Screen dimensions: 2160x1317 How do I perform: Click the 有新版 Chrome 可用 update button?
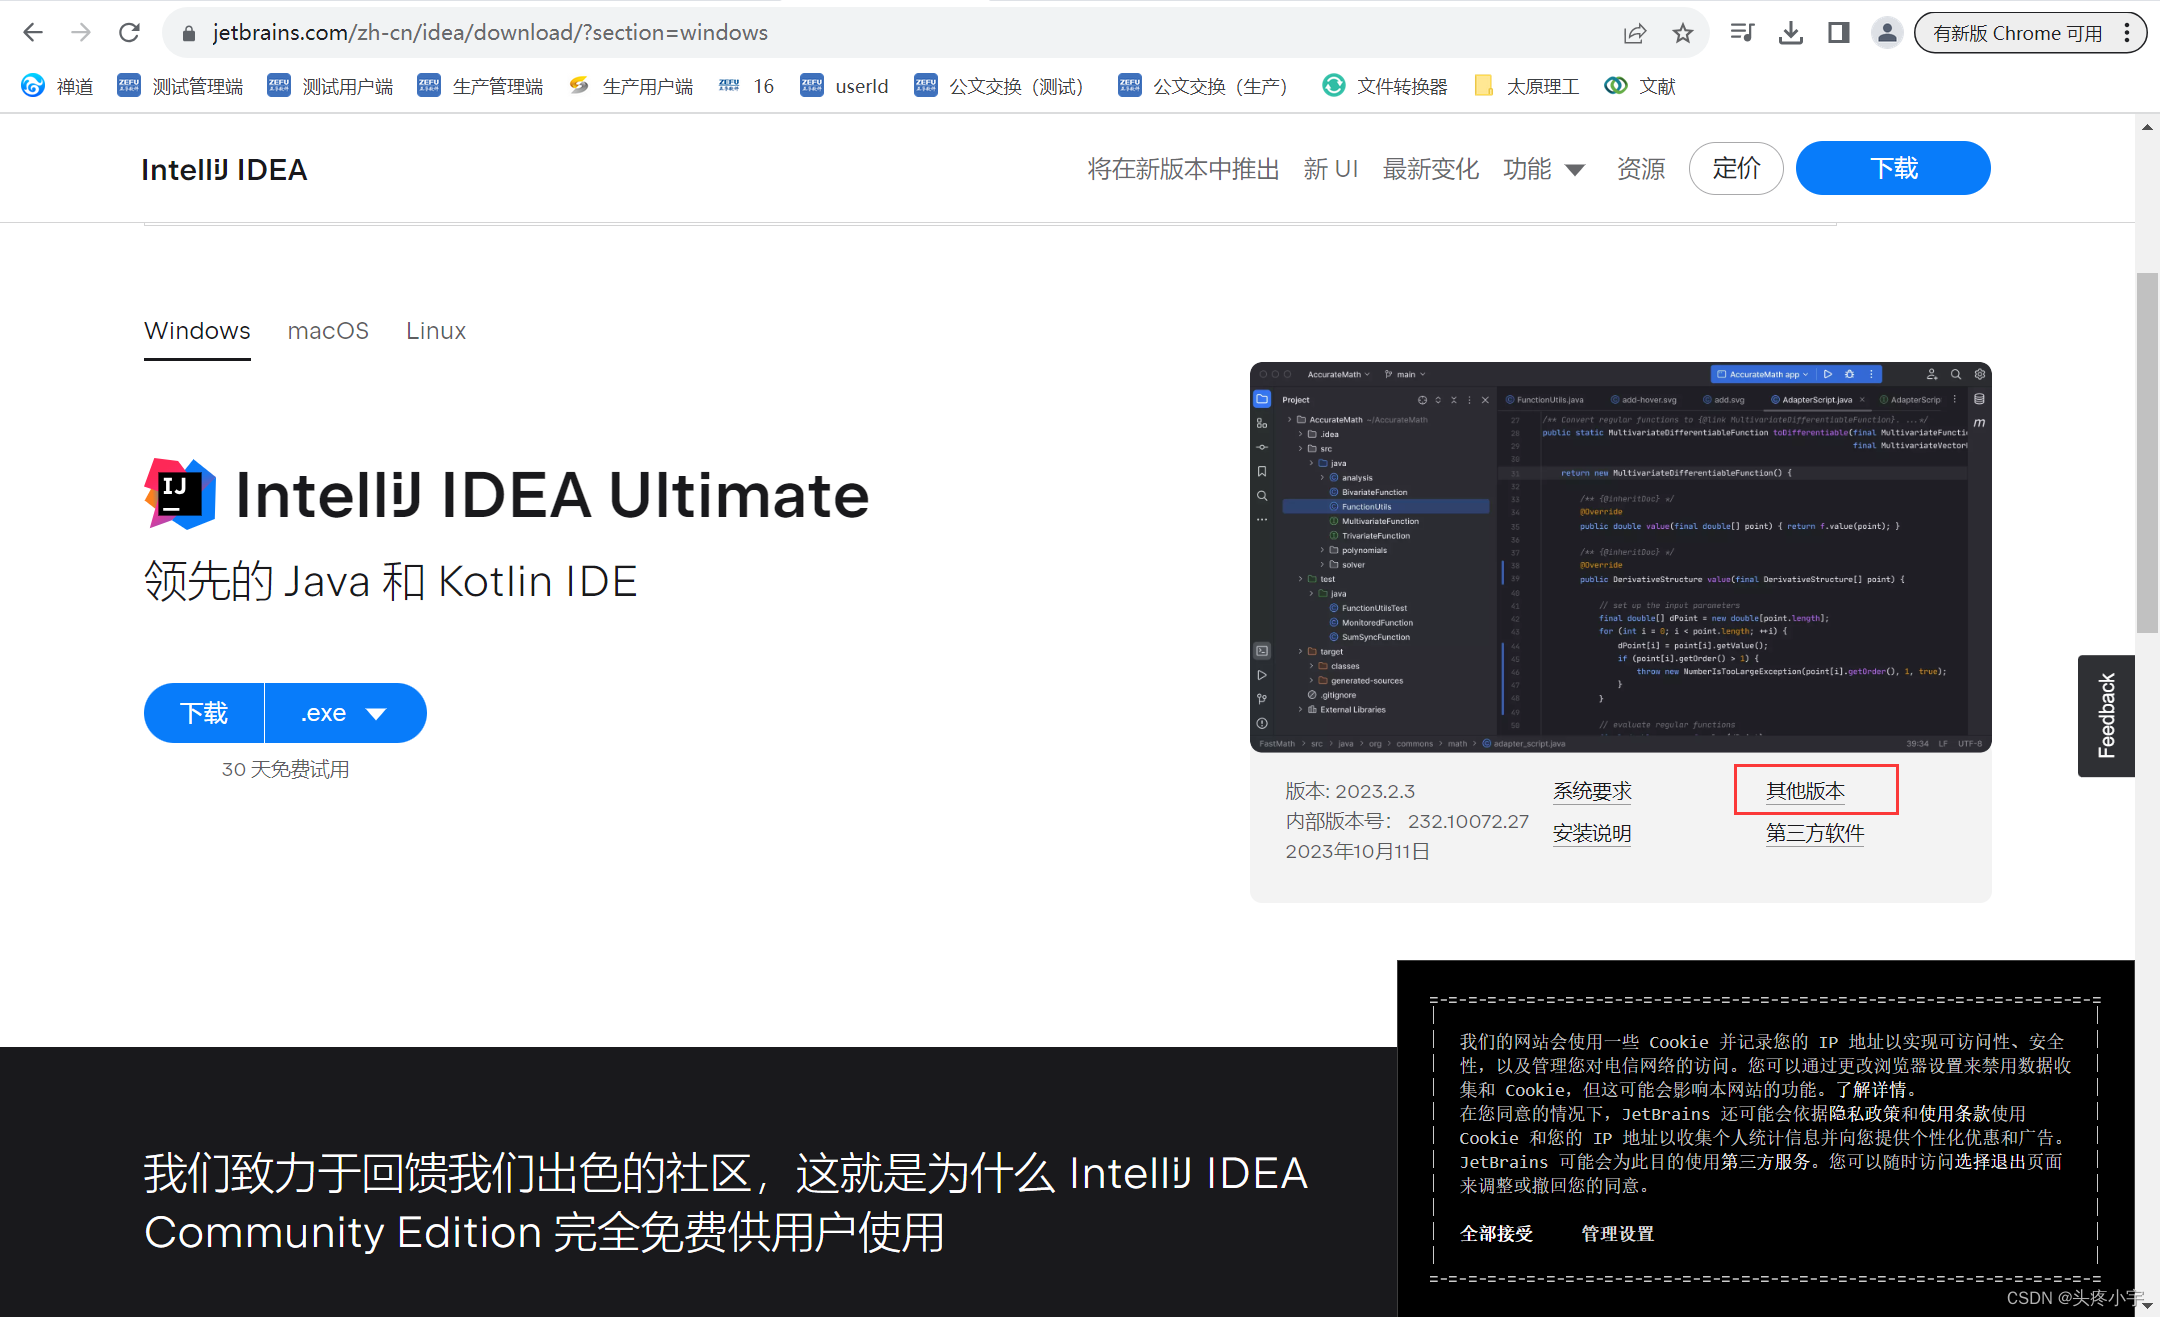pyautogui.click(x=2017, y=33)
